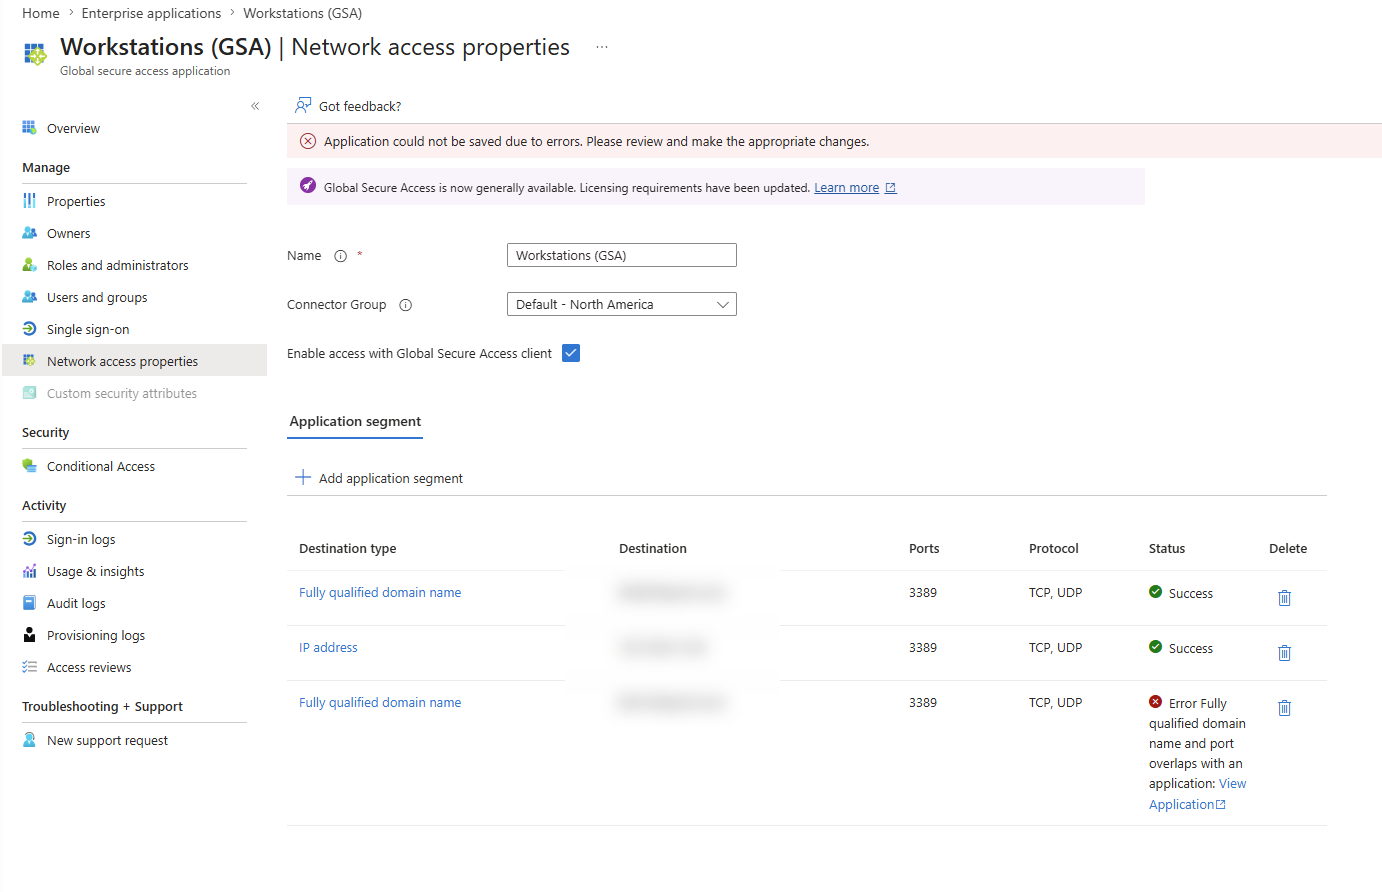Screen dimensions: 1382x892
Task: Click the Ports column header
Action: [924, 549]
